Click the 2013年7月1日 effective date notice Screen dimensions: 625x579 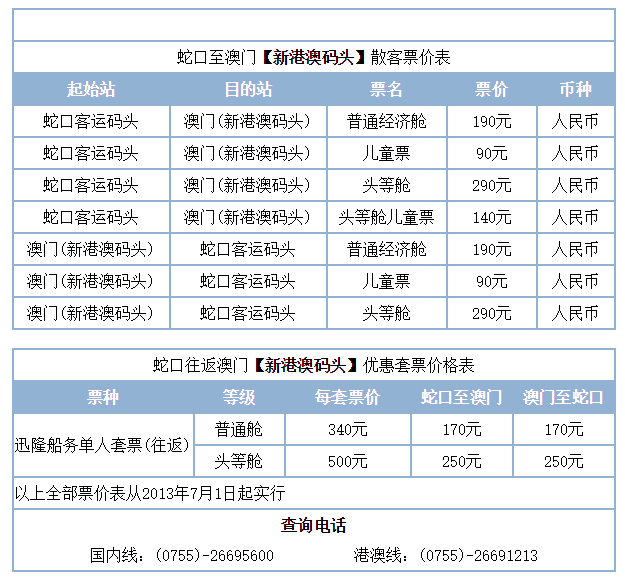[x=150, y=493]
